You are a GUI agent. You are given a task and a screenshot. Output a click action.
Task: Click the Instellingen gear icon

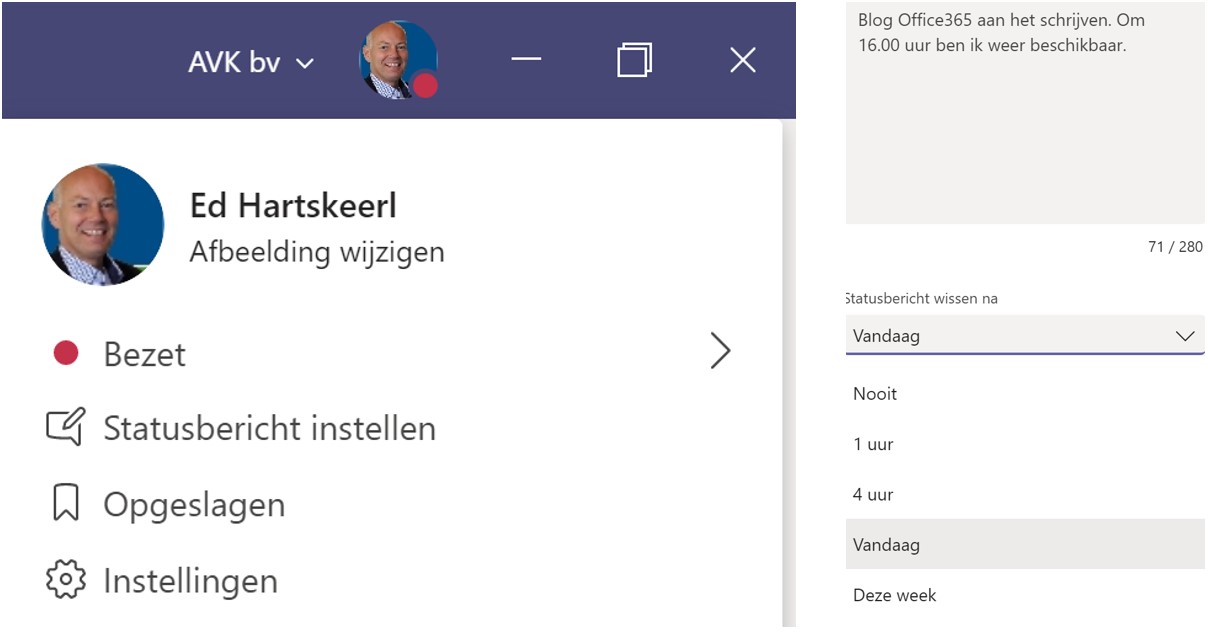pyautogui.click(x=66, y=580)
